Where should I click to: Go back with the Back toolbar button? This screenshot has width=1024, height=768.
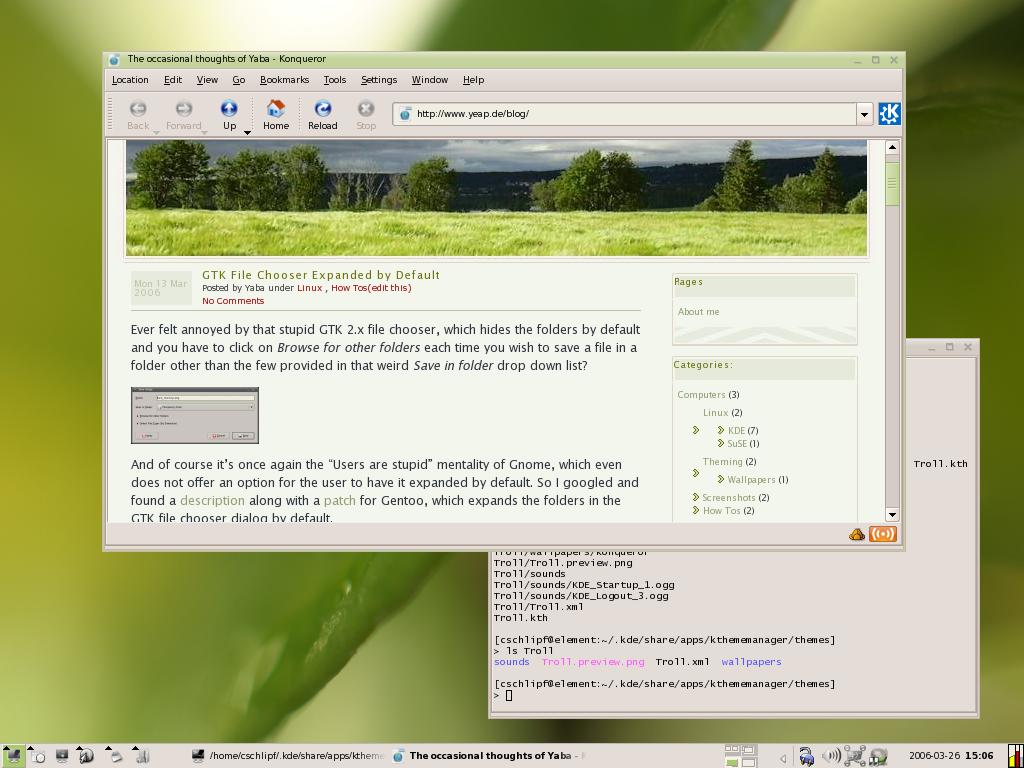(138, 115)
